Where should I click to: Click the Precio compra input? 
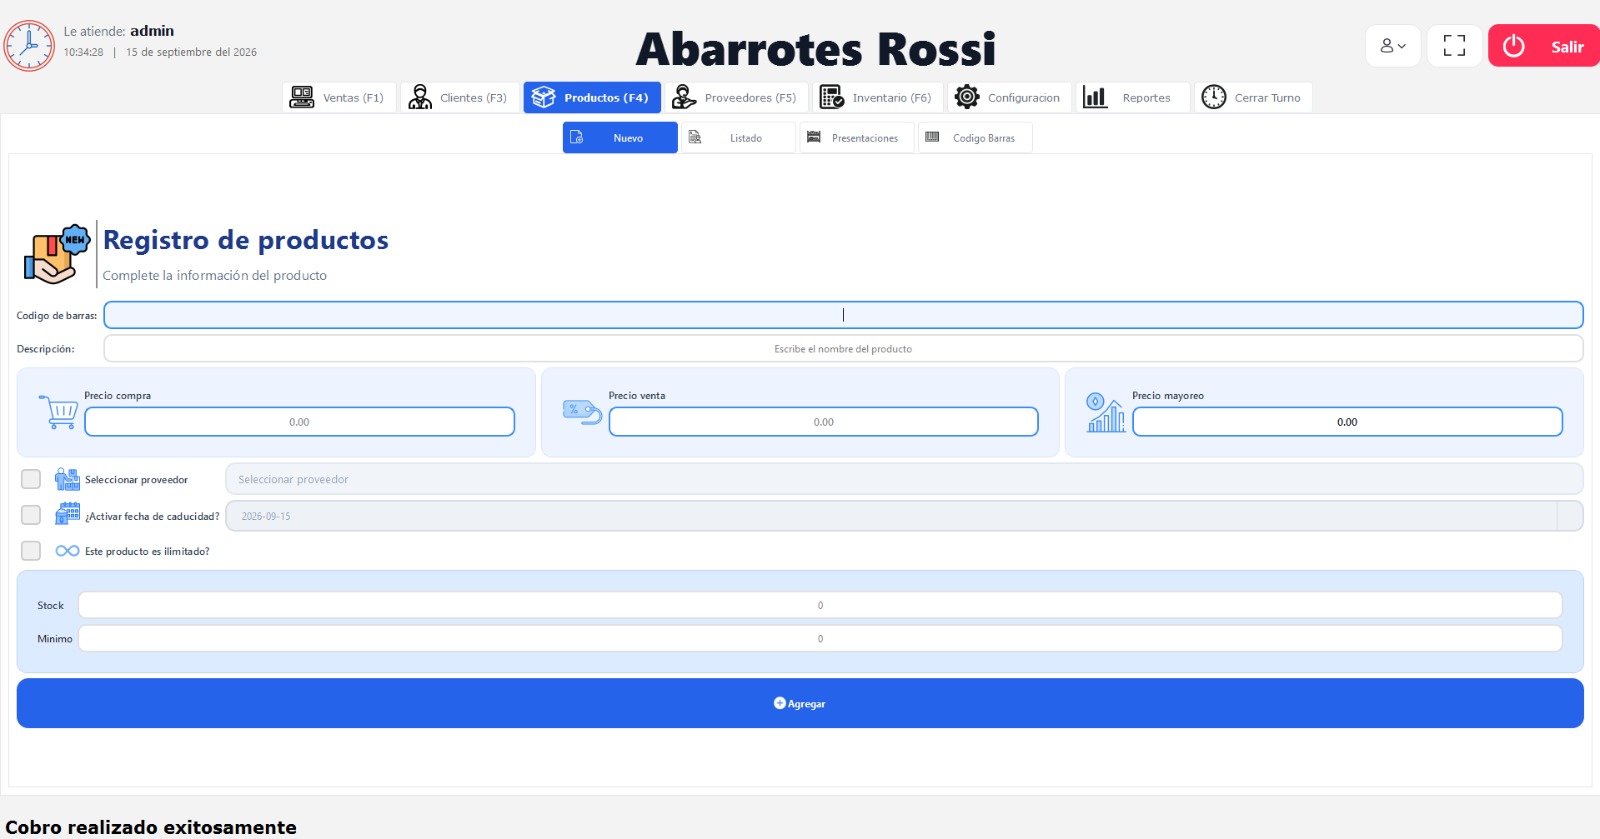(299, 422)
